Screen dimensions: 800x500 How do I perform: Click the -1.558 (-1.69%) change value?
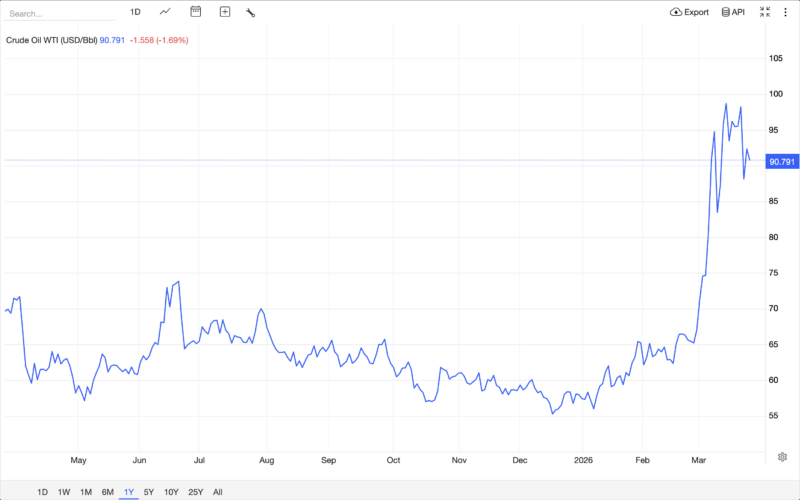tap(159, 40)
